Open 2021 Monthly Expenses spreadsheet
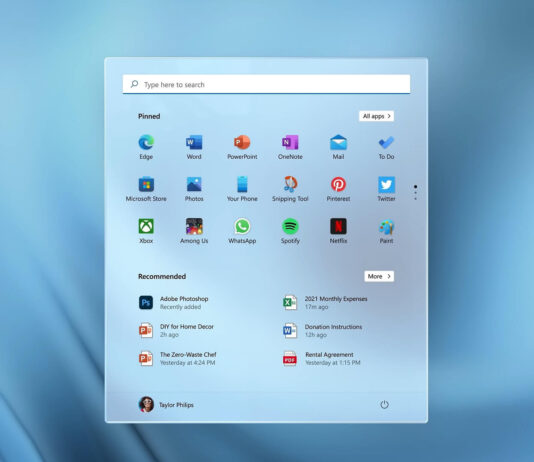This screenshot has width=534, height=462. (325, 303)
